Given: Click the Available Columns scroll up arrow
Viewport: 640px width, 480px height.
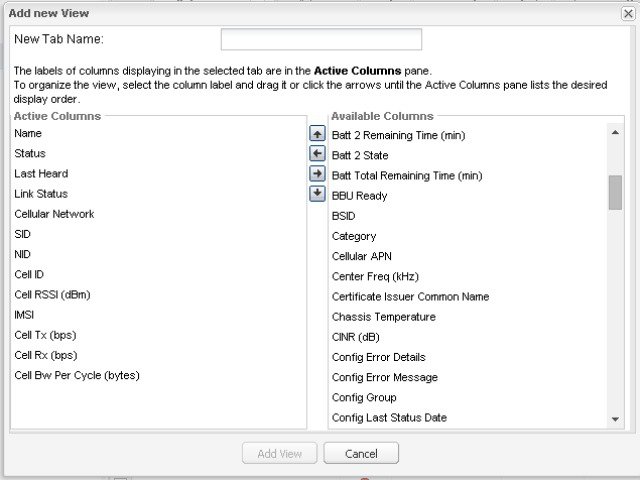Looking at the screenshot, I should 615,133.
